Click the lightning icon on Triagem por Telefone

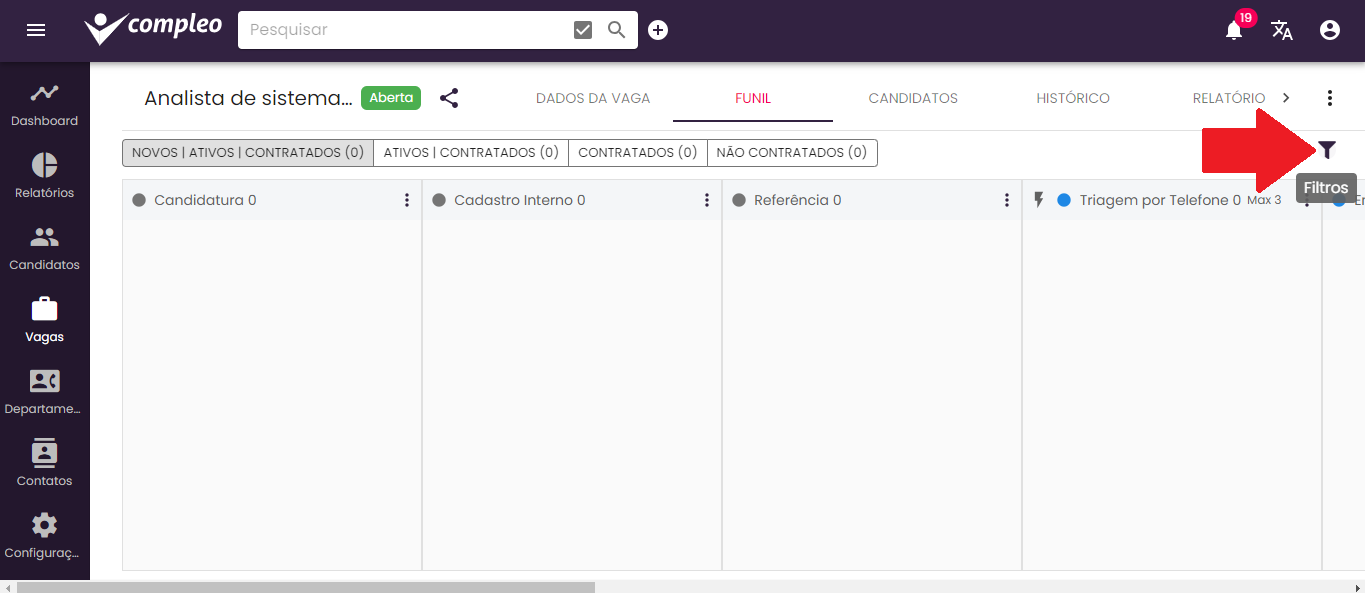[x=1038, y=199]
